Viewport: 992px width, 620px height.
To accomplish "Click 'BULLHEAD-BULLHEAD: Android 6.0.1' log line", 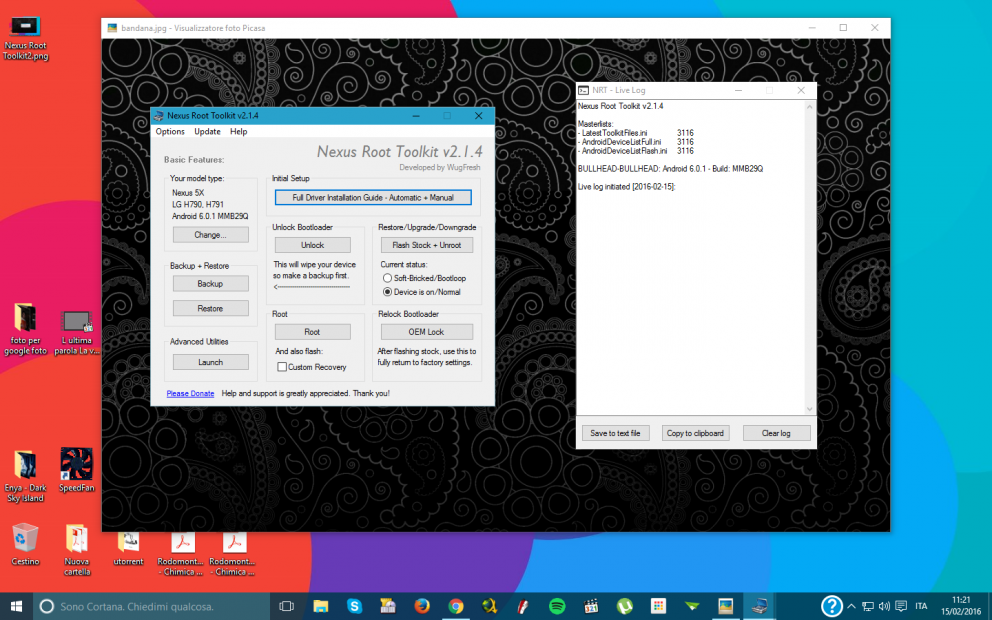I will point(670,169).
